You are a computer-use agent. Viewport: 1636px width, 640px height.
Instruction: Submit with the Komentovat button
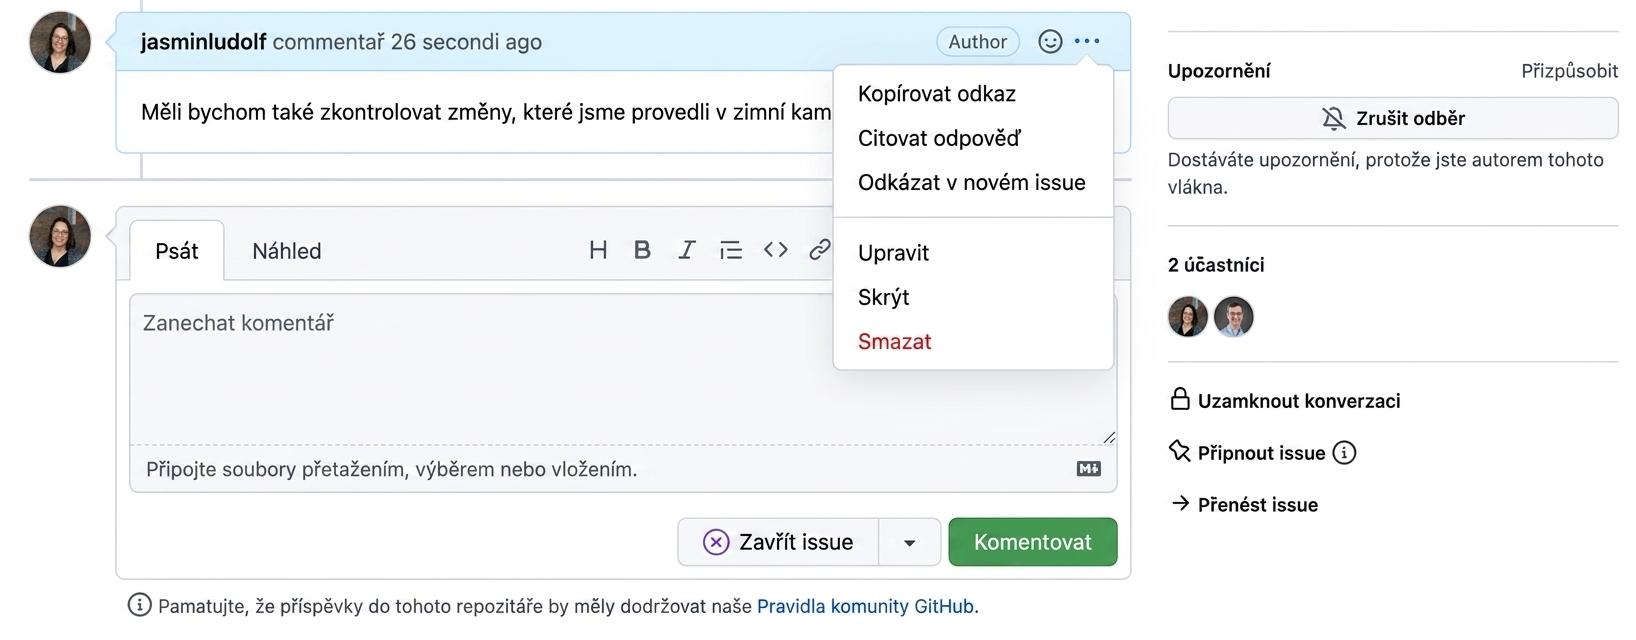tap(1033, 542)
